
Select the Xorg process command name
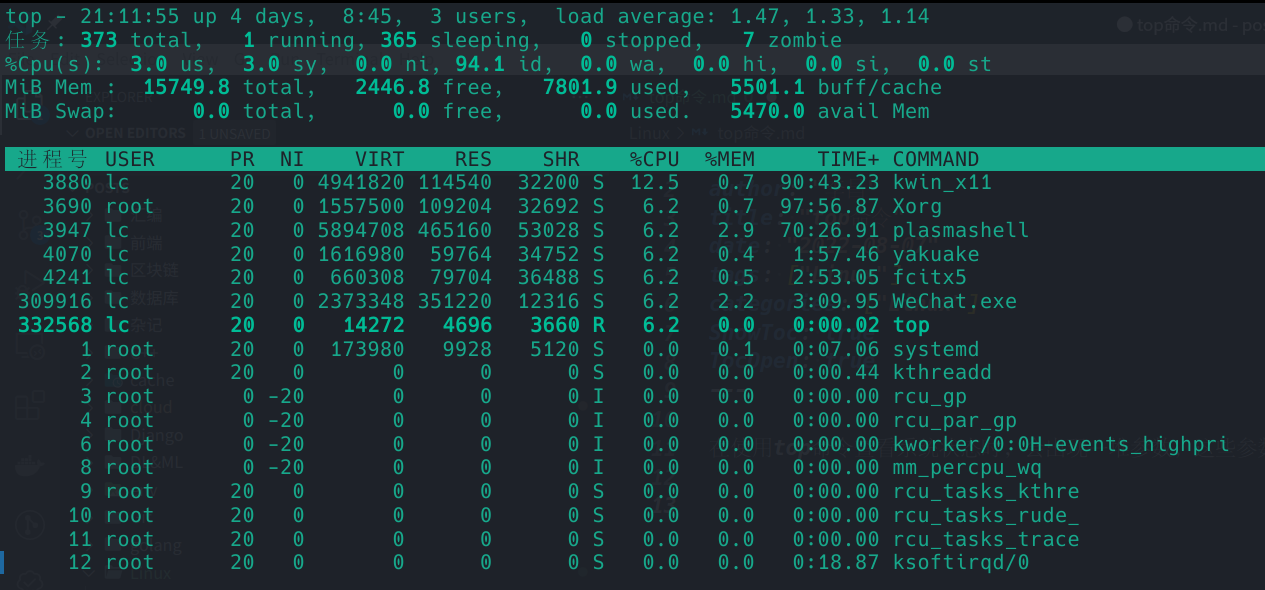[917, 207]
